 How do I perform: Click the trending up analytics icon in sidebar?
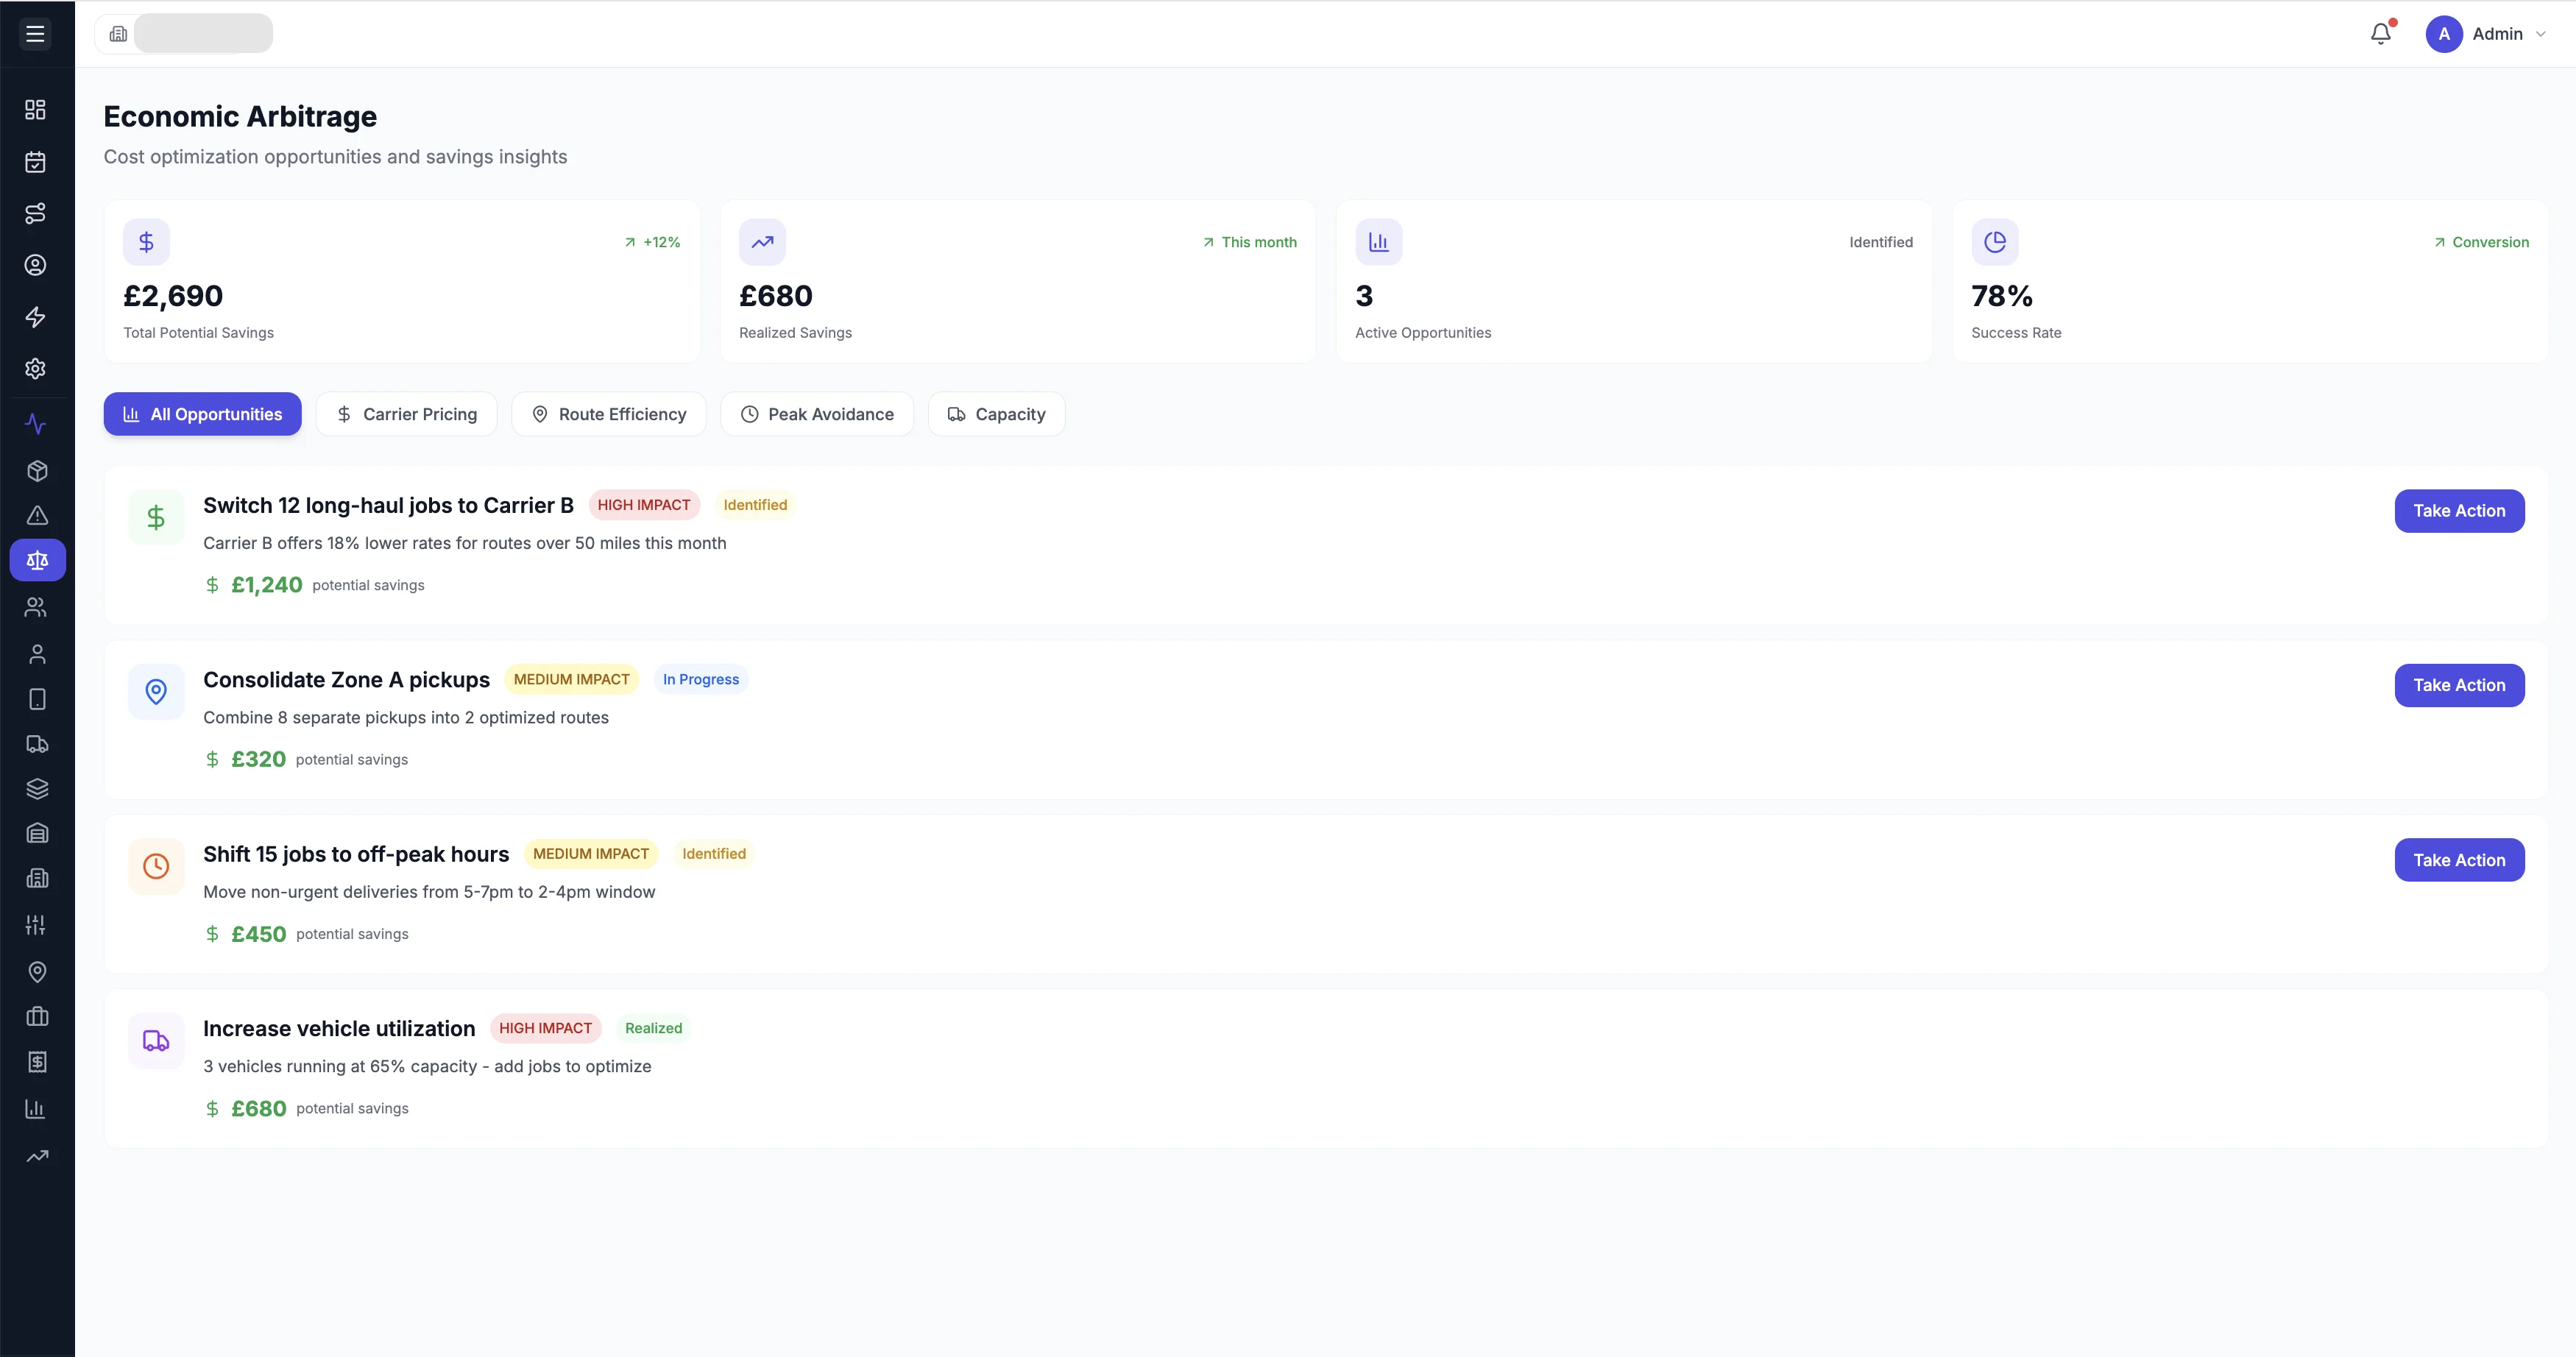click(x=36, y=1155)
